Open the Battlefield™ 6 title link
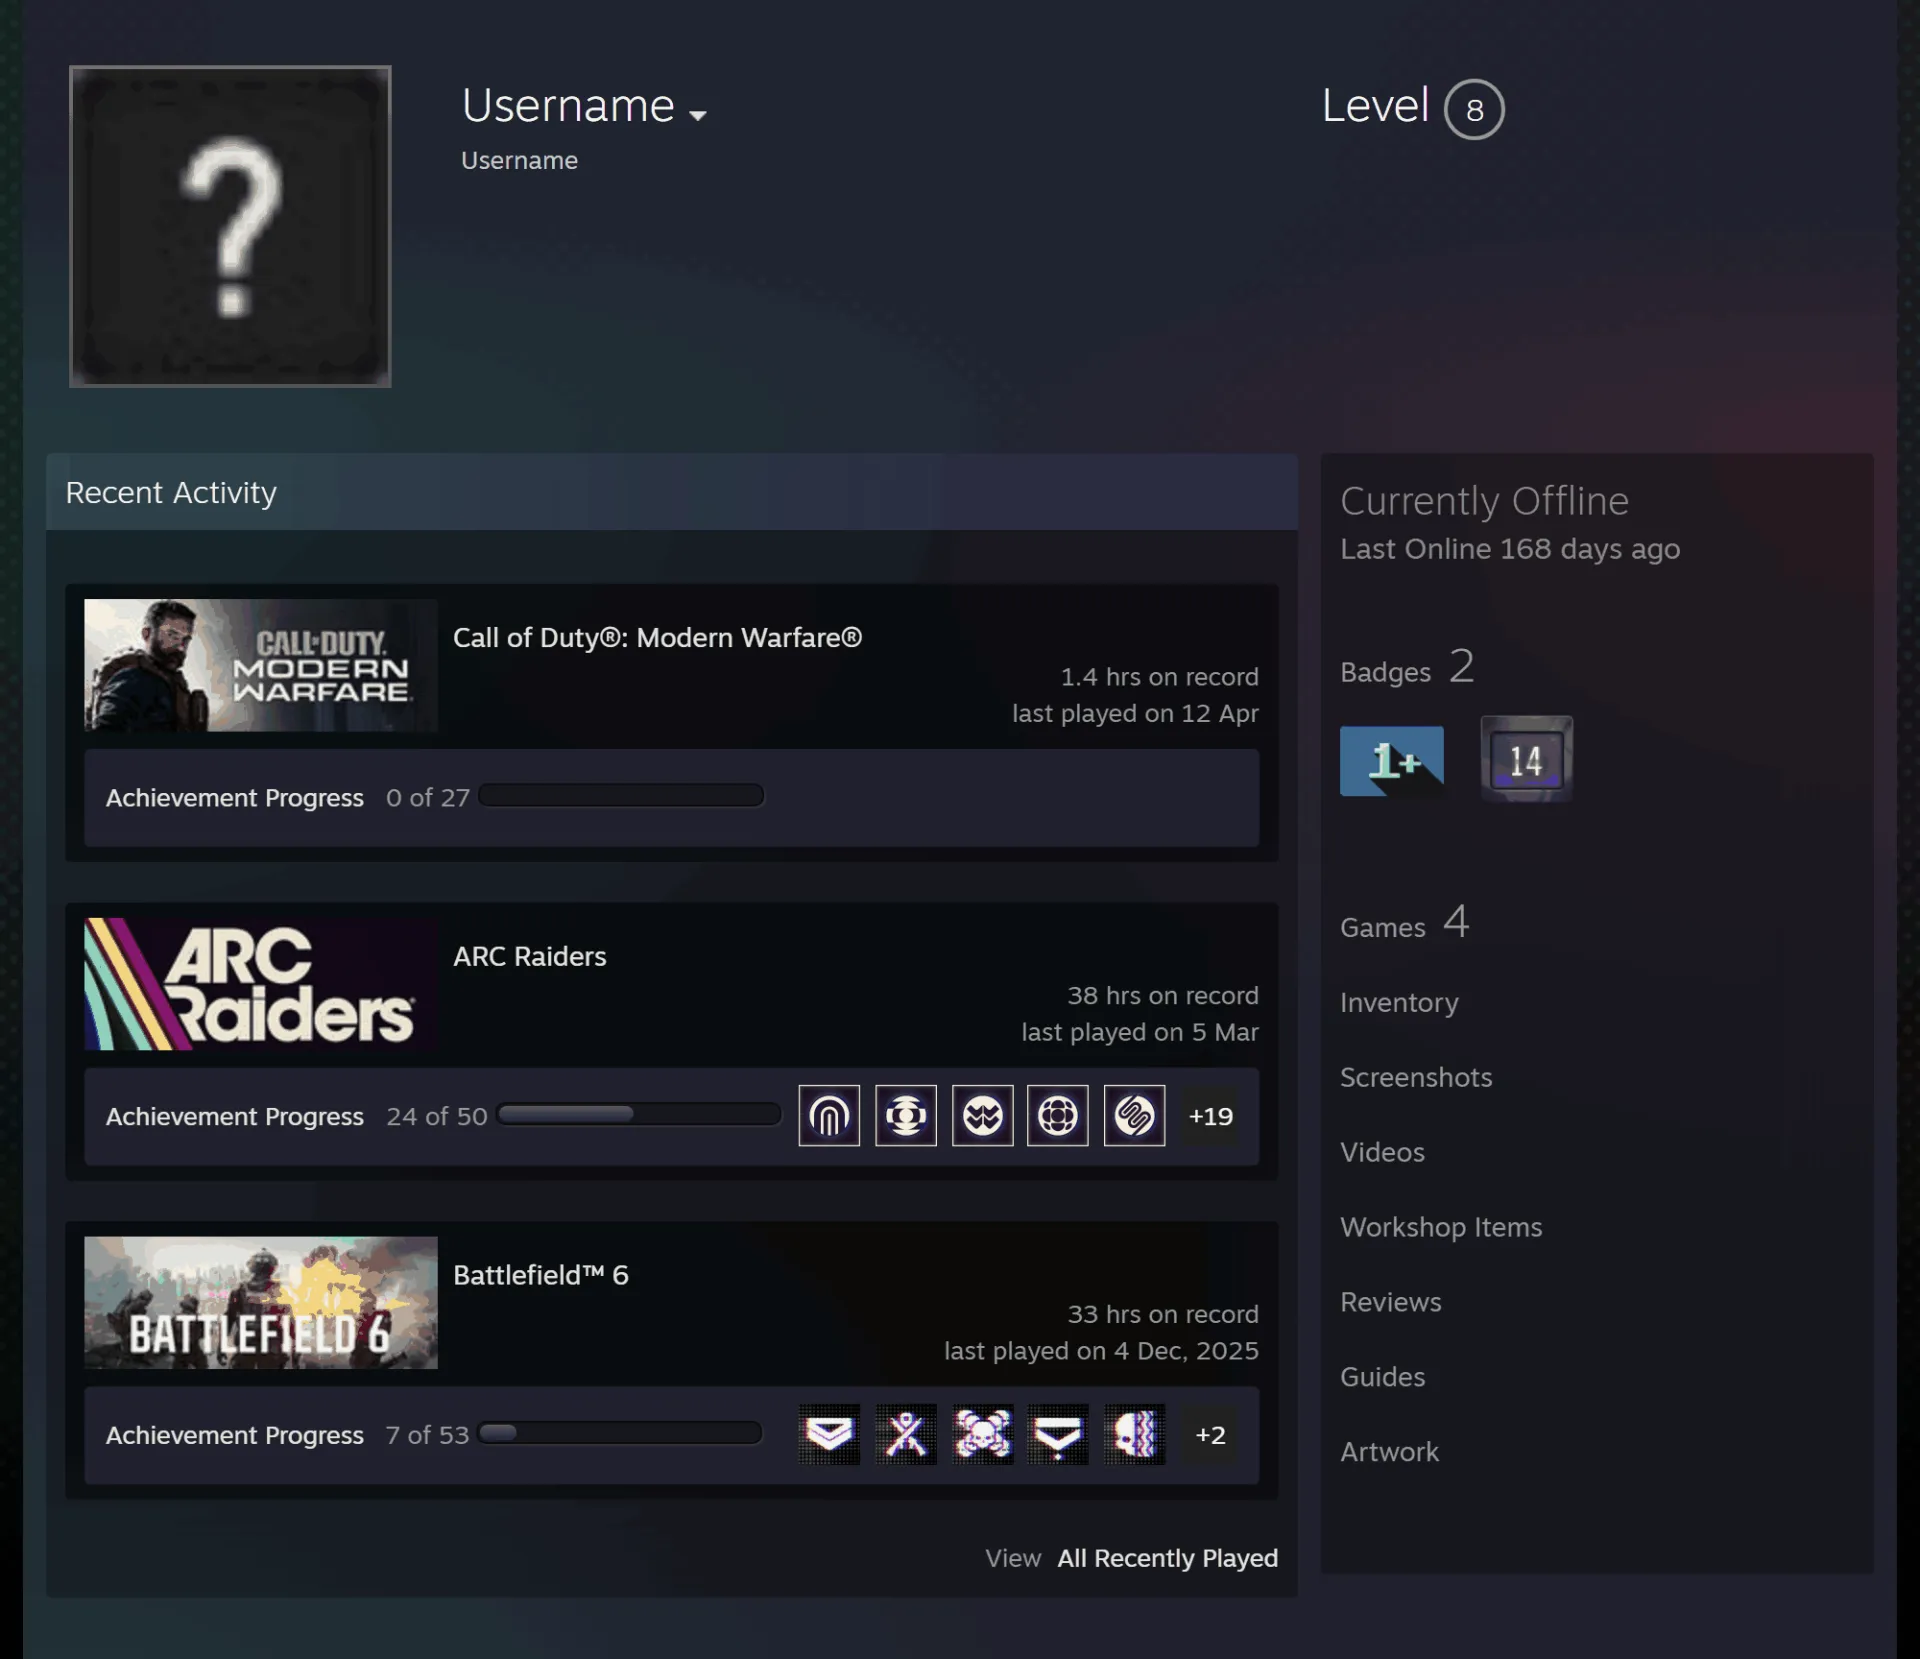 [541, 1275]
